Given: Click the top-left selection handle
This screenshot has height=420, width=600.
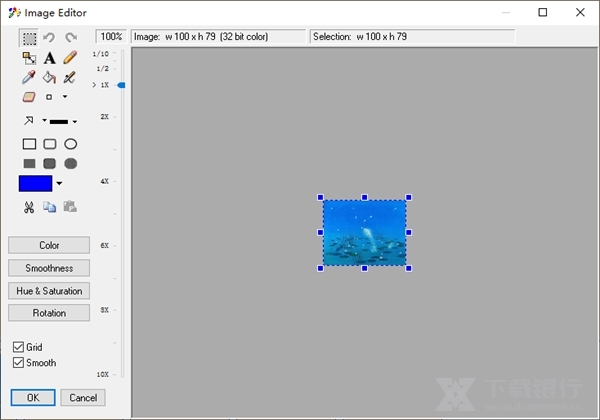Looking at the screenshot, I should pos(320,197).
